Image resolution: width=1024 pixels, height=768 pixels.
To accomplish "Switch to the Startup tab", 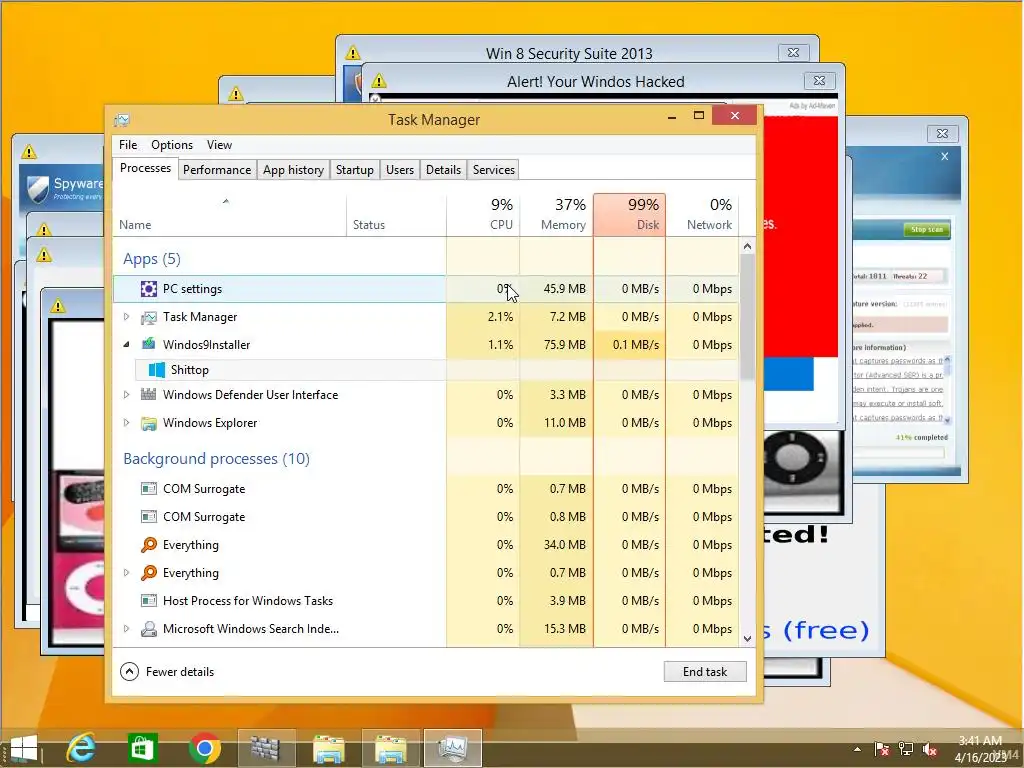I will [355, 170].
